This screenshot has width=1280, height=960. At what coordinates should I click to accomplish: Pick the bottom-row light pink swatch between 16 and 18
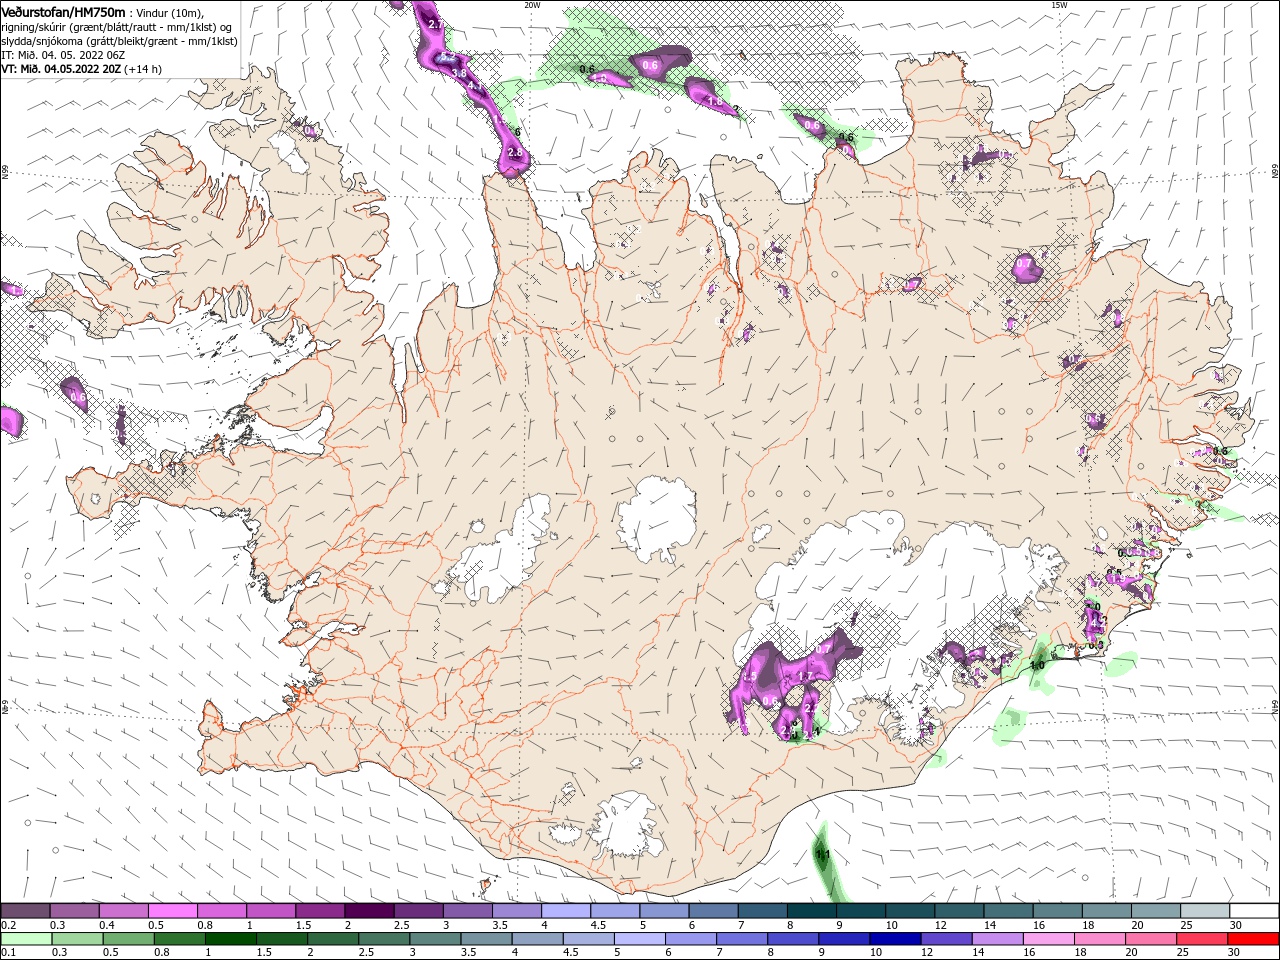[1047, 939]
